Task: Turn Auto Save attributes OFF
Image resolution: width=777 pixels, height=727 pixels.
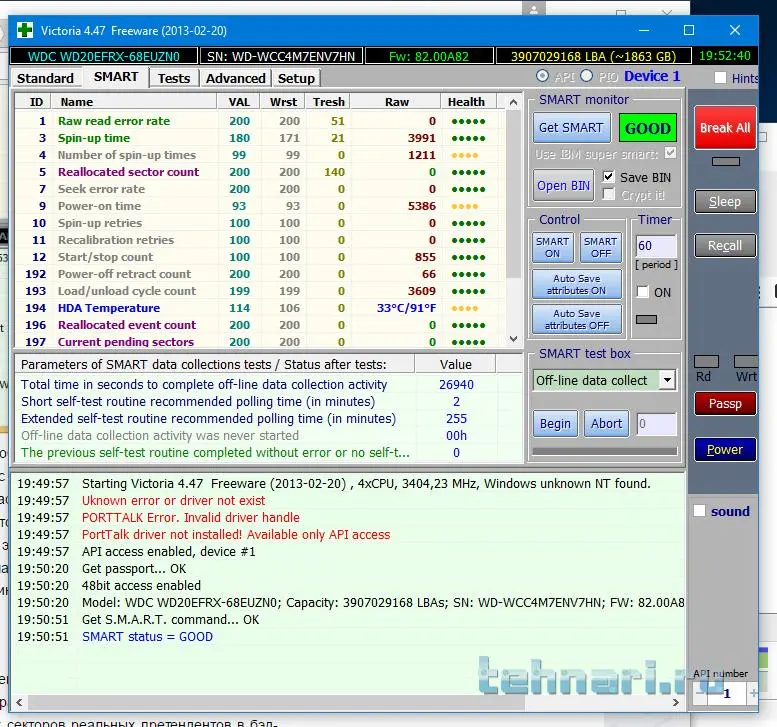Action: [x=577, y=320]
